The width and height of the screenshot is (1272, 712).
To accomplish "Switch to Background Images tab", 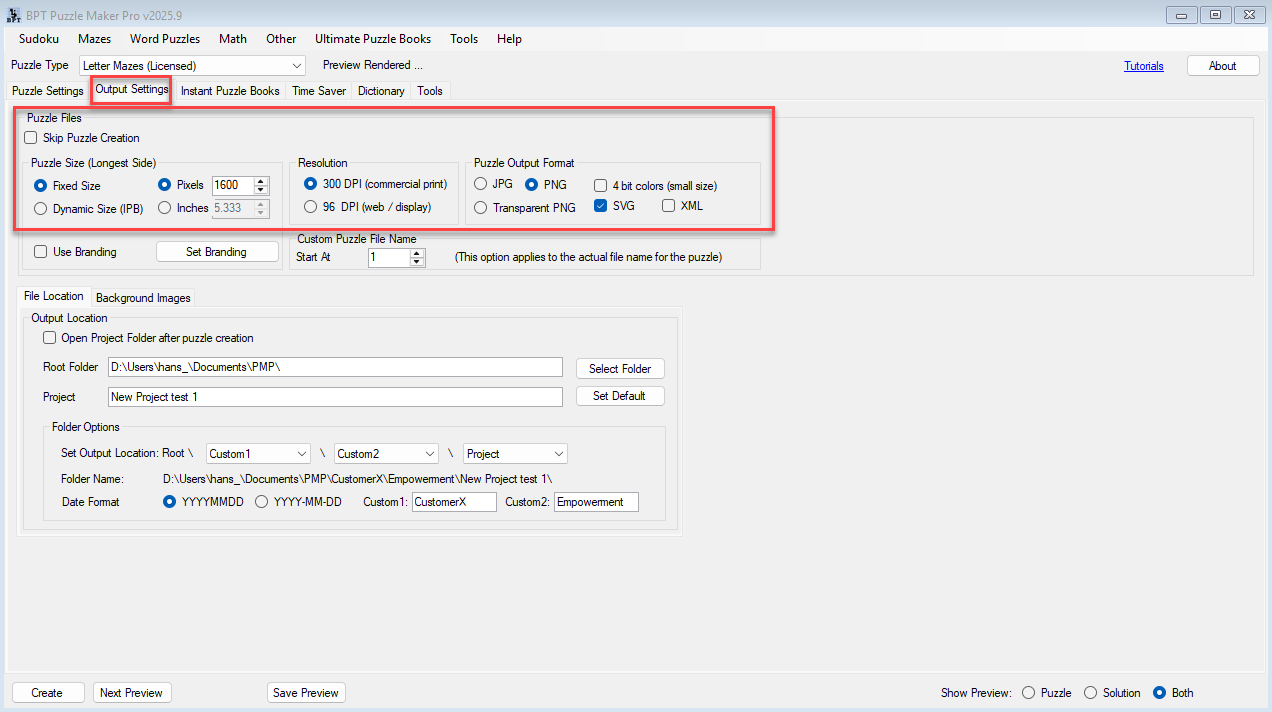I will pyautogui.click(x=143, y=298).
